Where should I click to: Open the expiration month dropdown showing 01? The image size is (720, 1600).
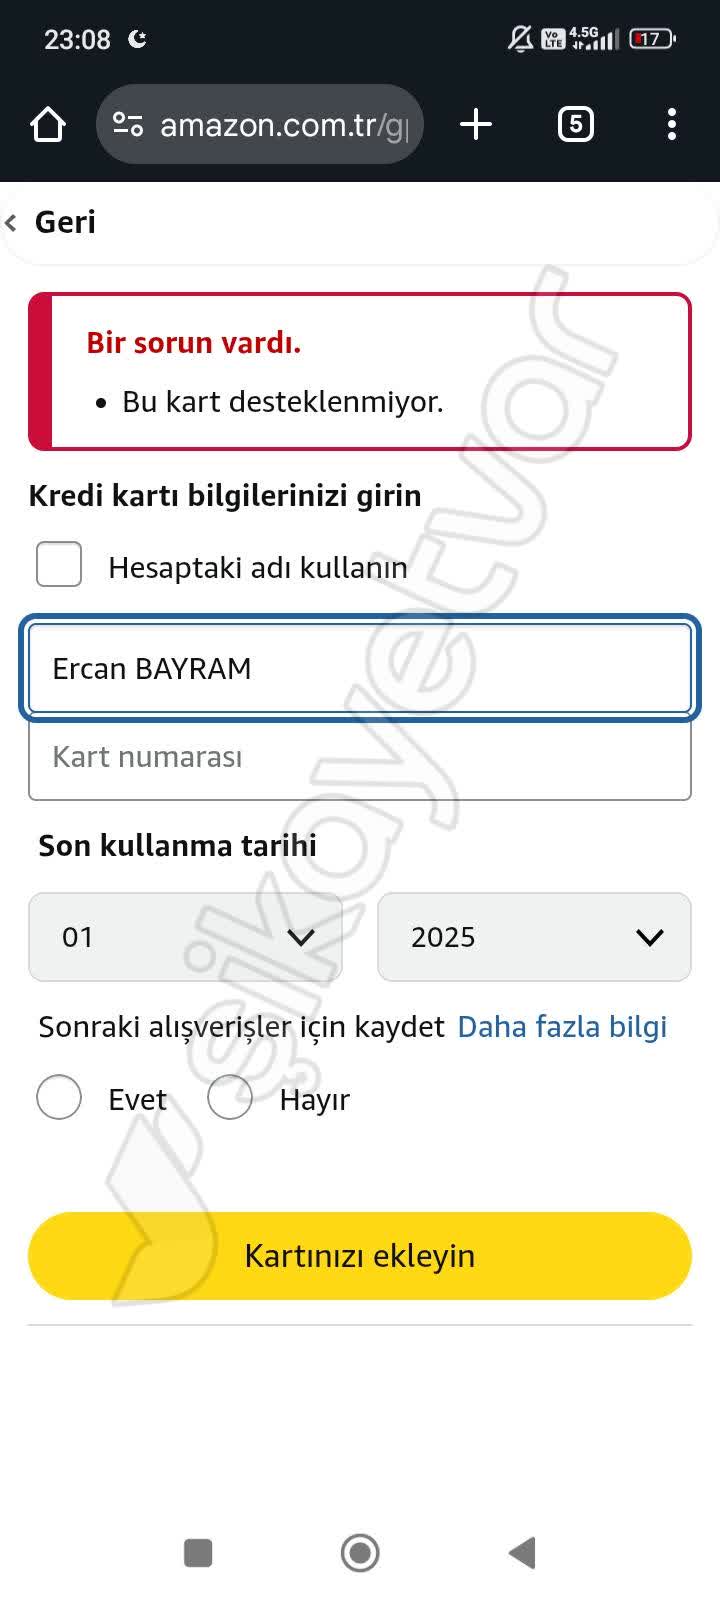(185, 937)
